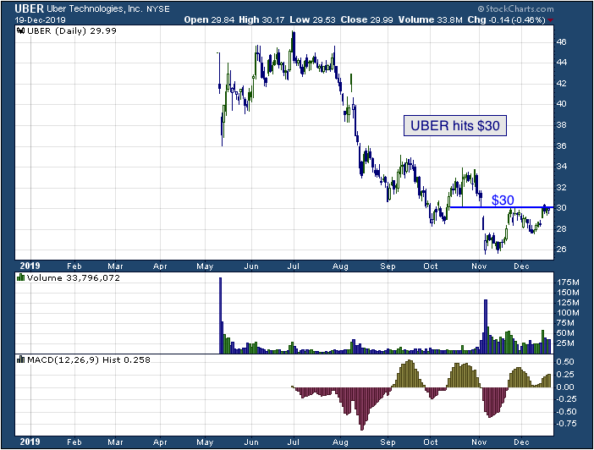Screen dimensions: 594x450
Task: Click the Nov label under the price chart
Action: click(x=479, y=266)
